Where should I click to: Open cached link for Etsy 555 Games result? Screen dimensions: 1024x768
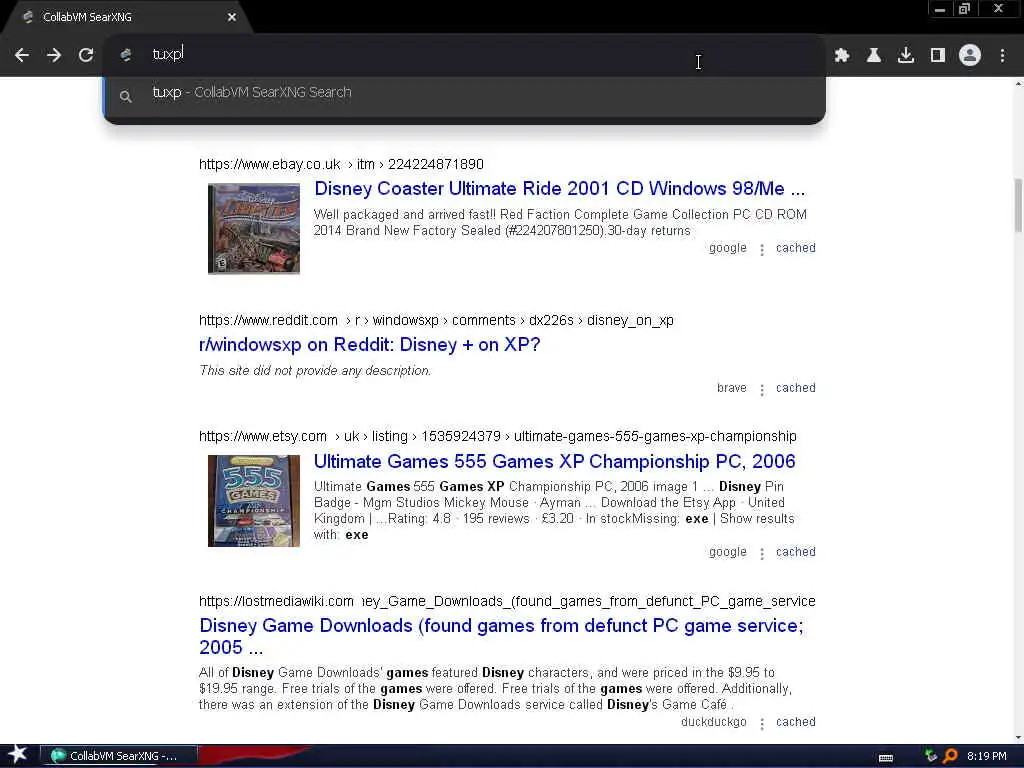click(795, 552)
